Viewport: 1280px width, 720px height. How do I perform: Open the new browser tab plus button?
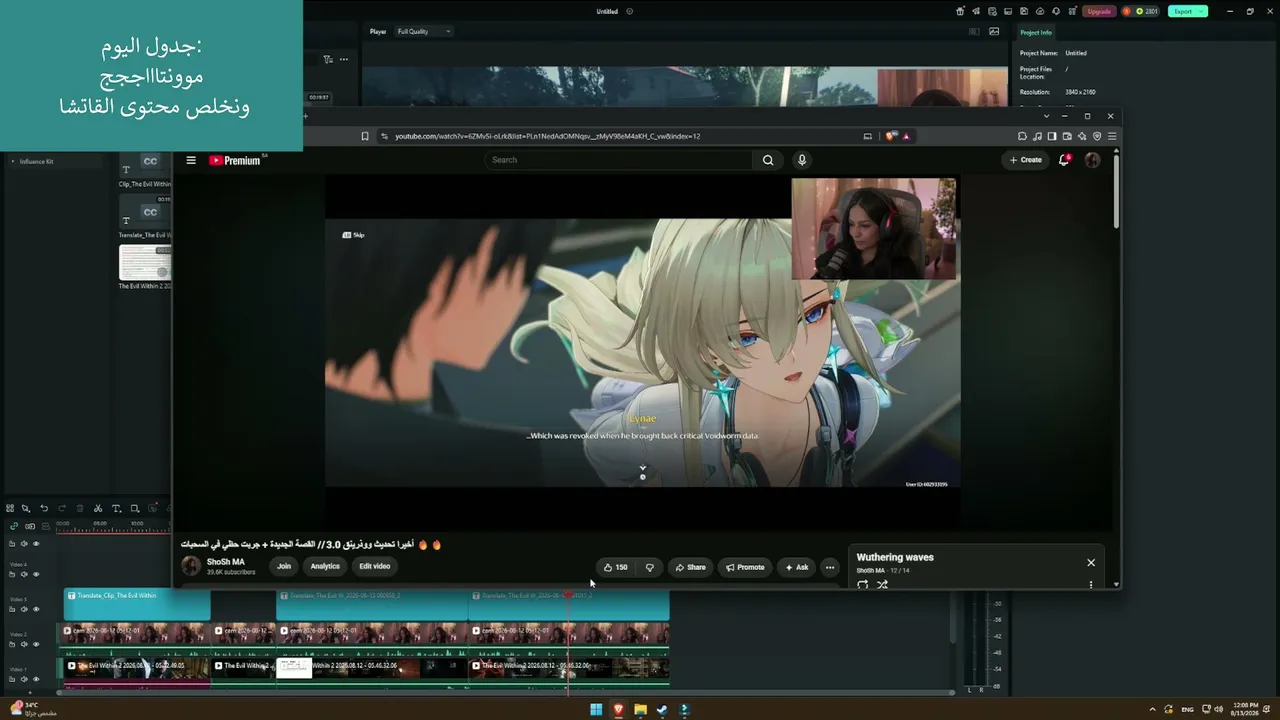pos(306,116)
